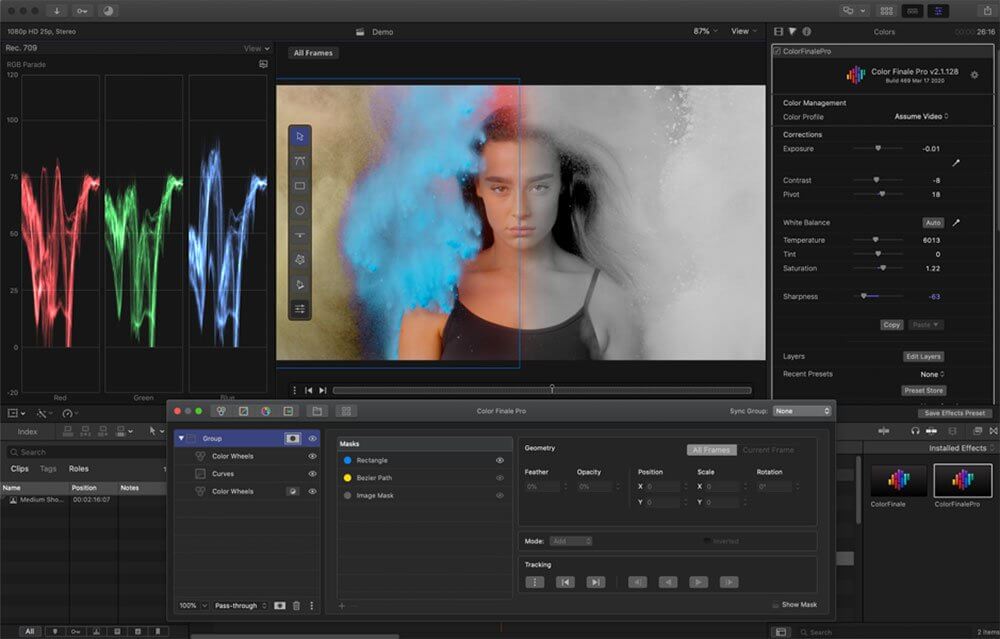Click the Edit Layers button
Viewport: 1000px width, 639px height.
(923, 357)
